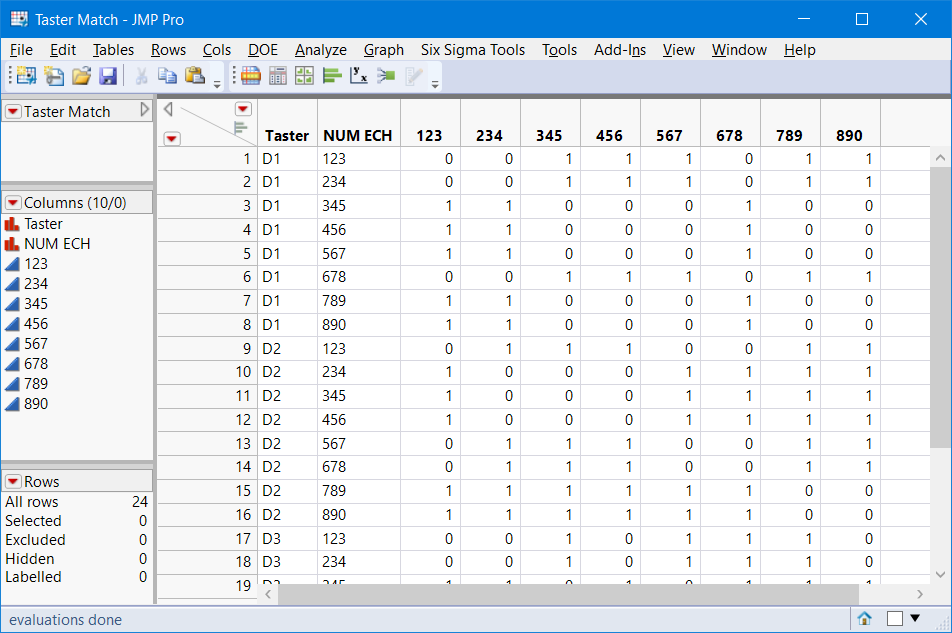Select column 456 in the Columns list

tap(36, 324)
